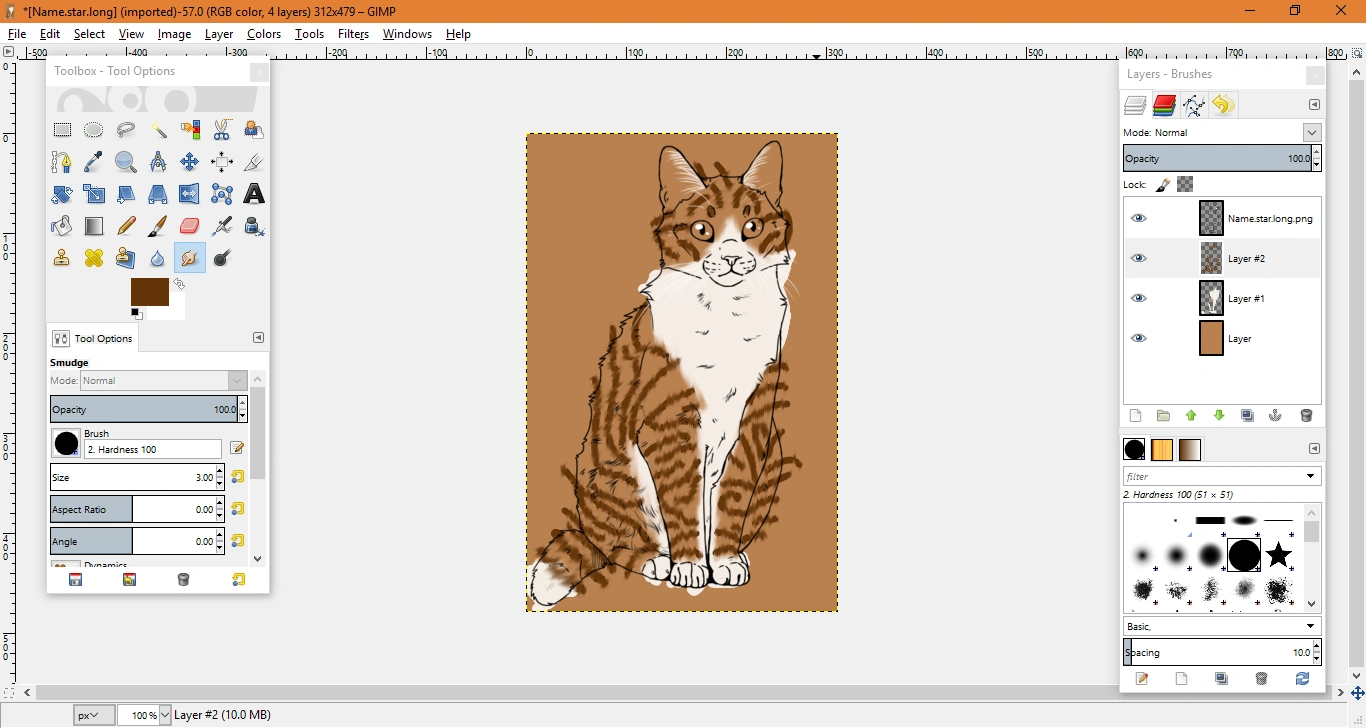The width and height of the screenshot is (1366, 728).
Task: Adjust the layer Opacity slider
Action: pyautogui.click(x=1217, y=158)
